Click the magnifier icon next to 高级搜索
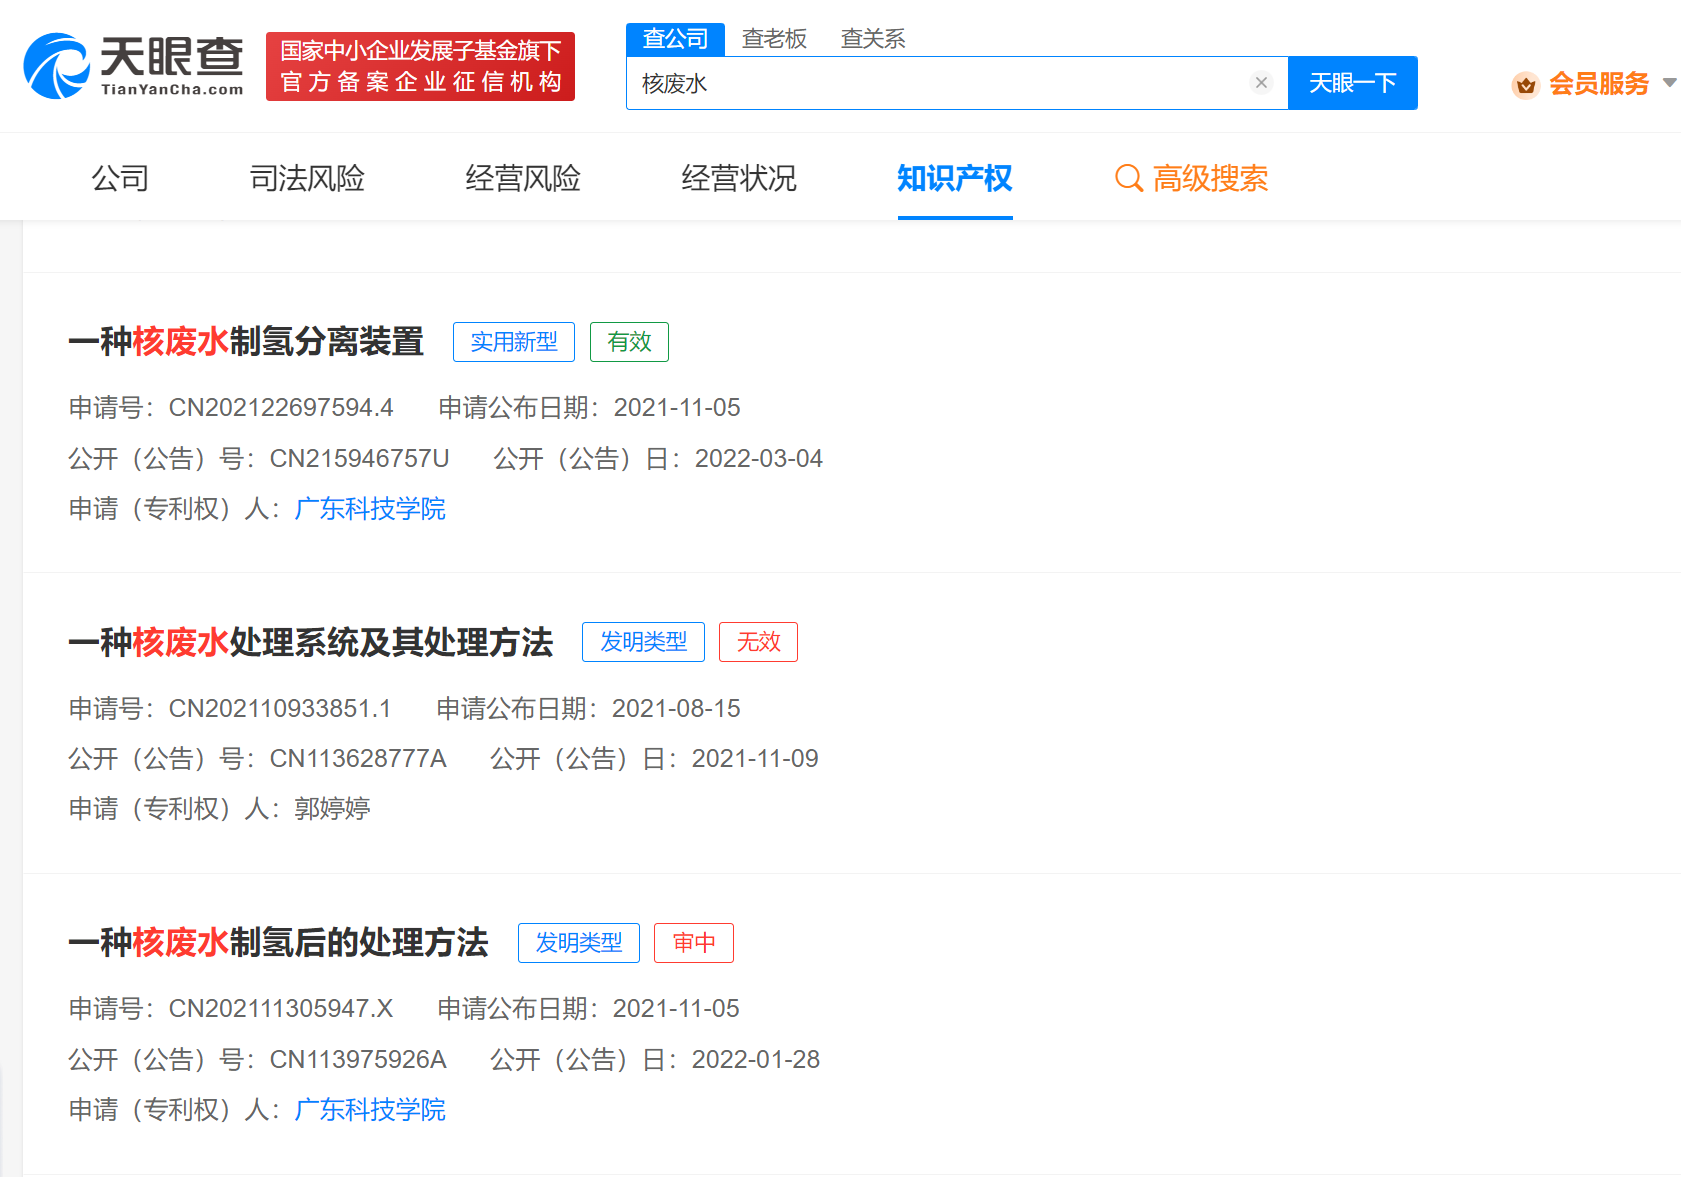The height and width of the screenshot is (1177, 1681). click(1128, 178)
